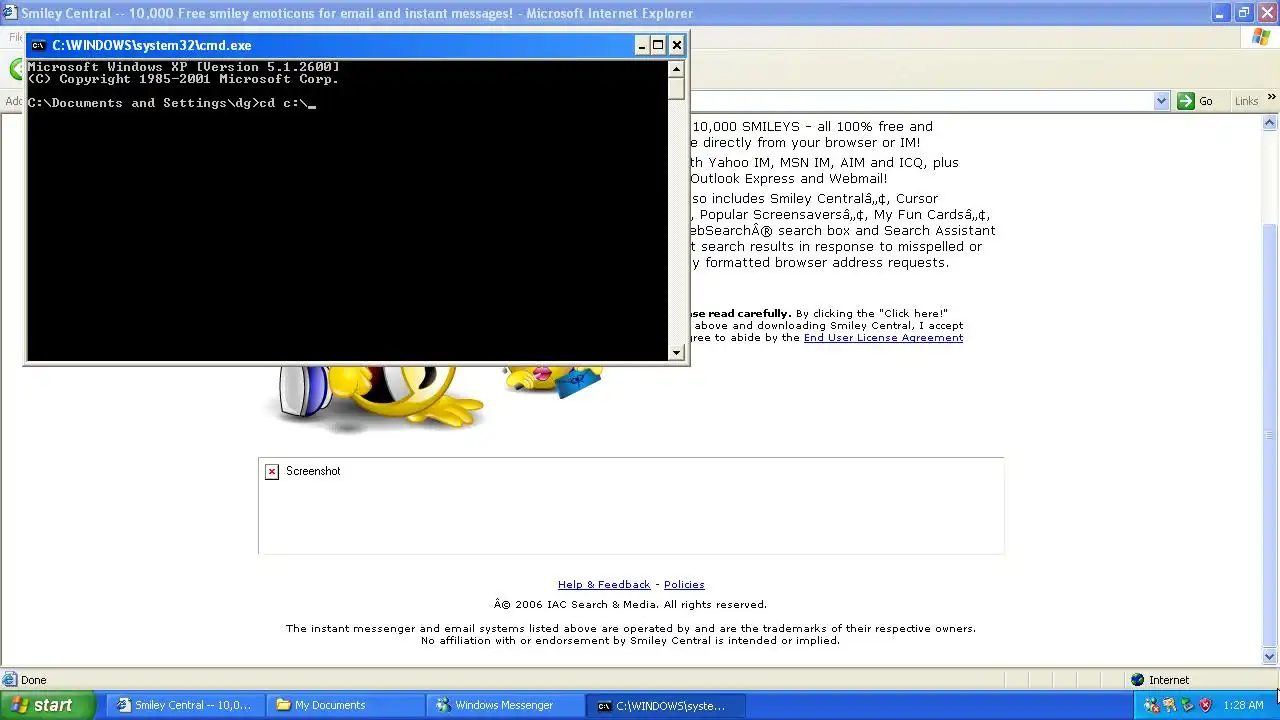Screen dimensions: 1280x720
Task: Click the taskbar clock showing 1:28 AM
Action: 1244,705
